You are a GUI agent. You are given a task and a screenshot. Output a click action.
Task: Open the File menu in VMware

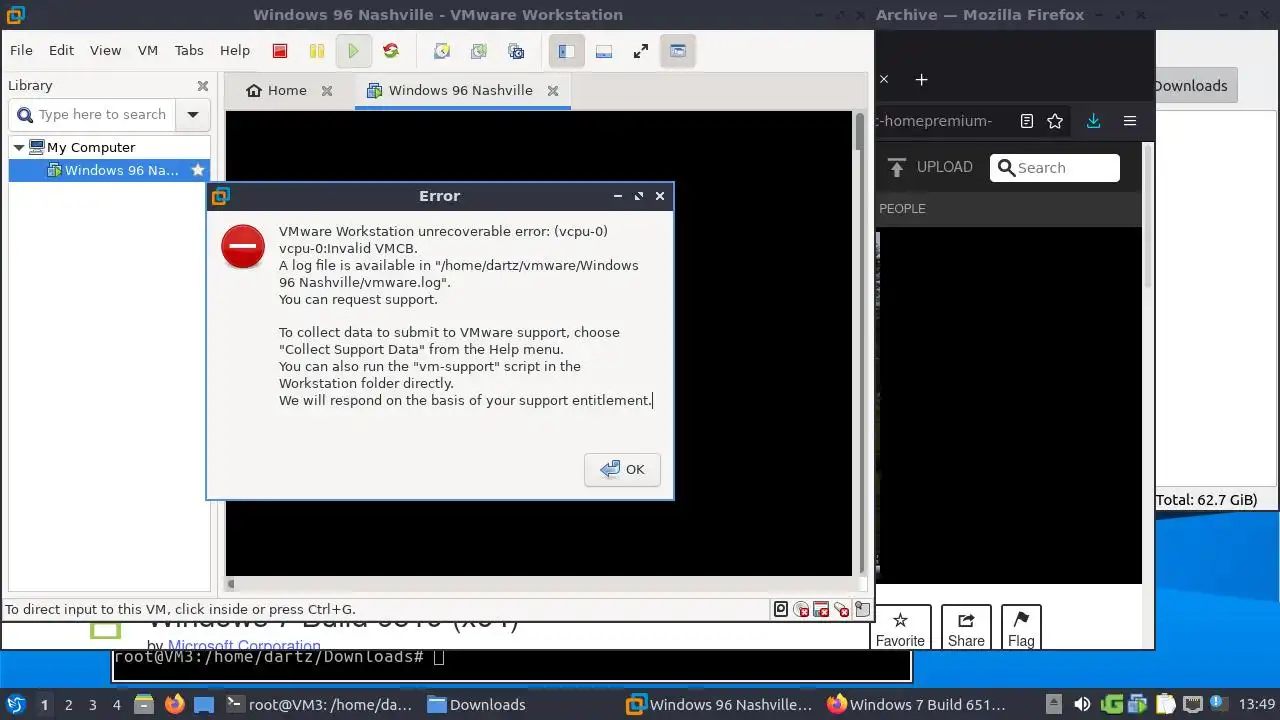21,50
